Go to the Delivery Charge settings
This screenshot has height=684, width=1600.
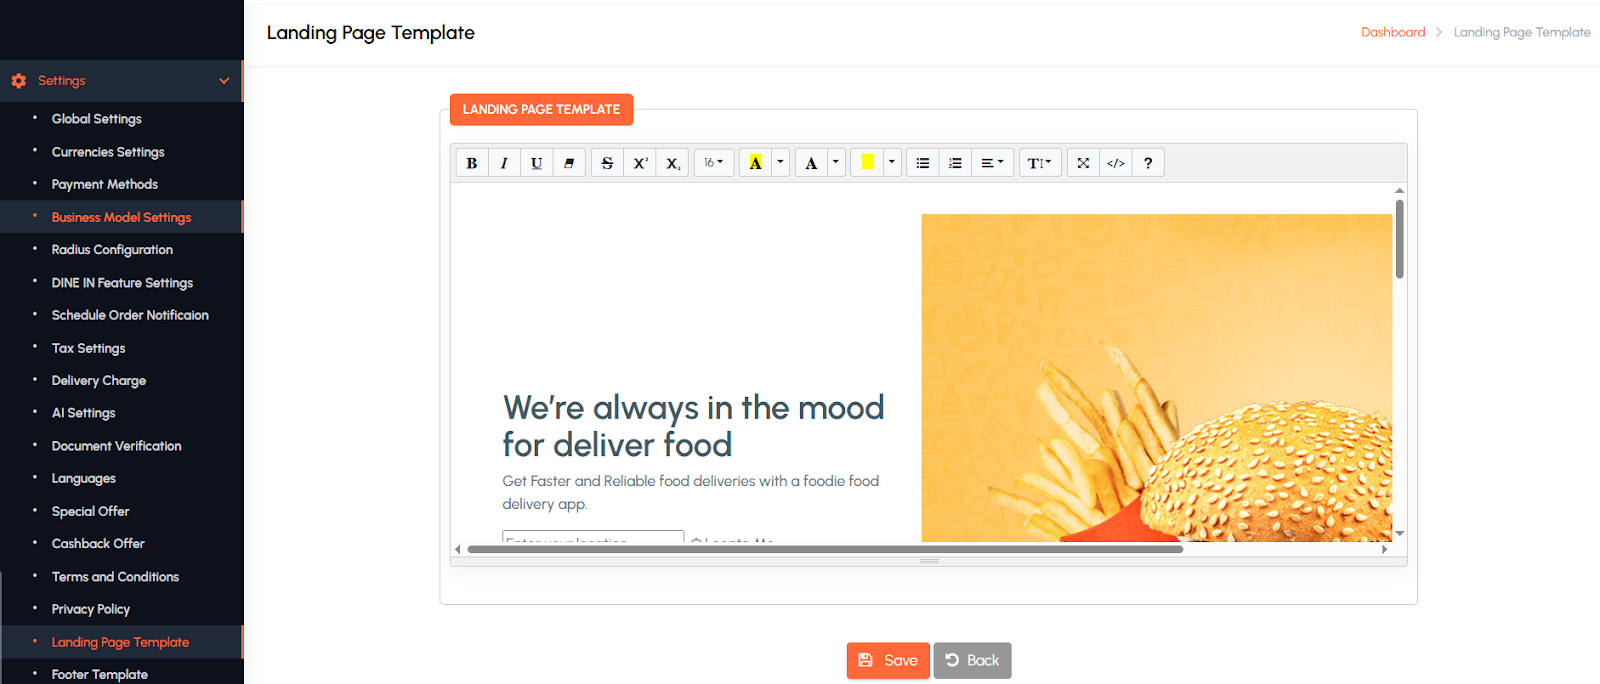pos(99,381)
